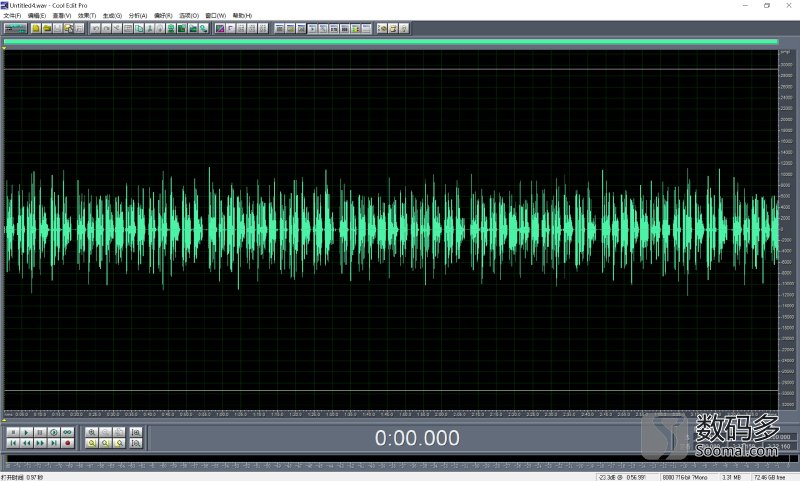Click the time ruler below the waveform
This screenshot has width=800, height=481.
(391, 414)
